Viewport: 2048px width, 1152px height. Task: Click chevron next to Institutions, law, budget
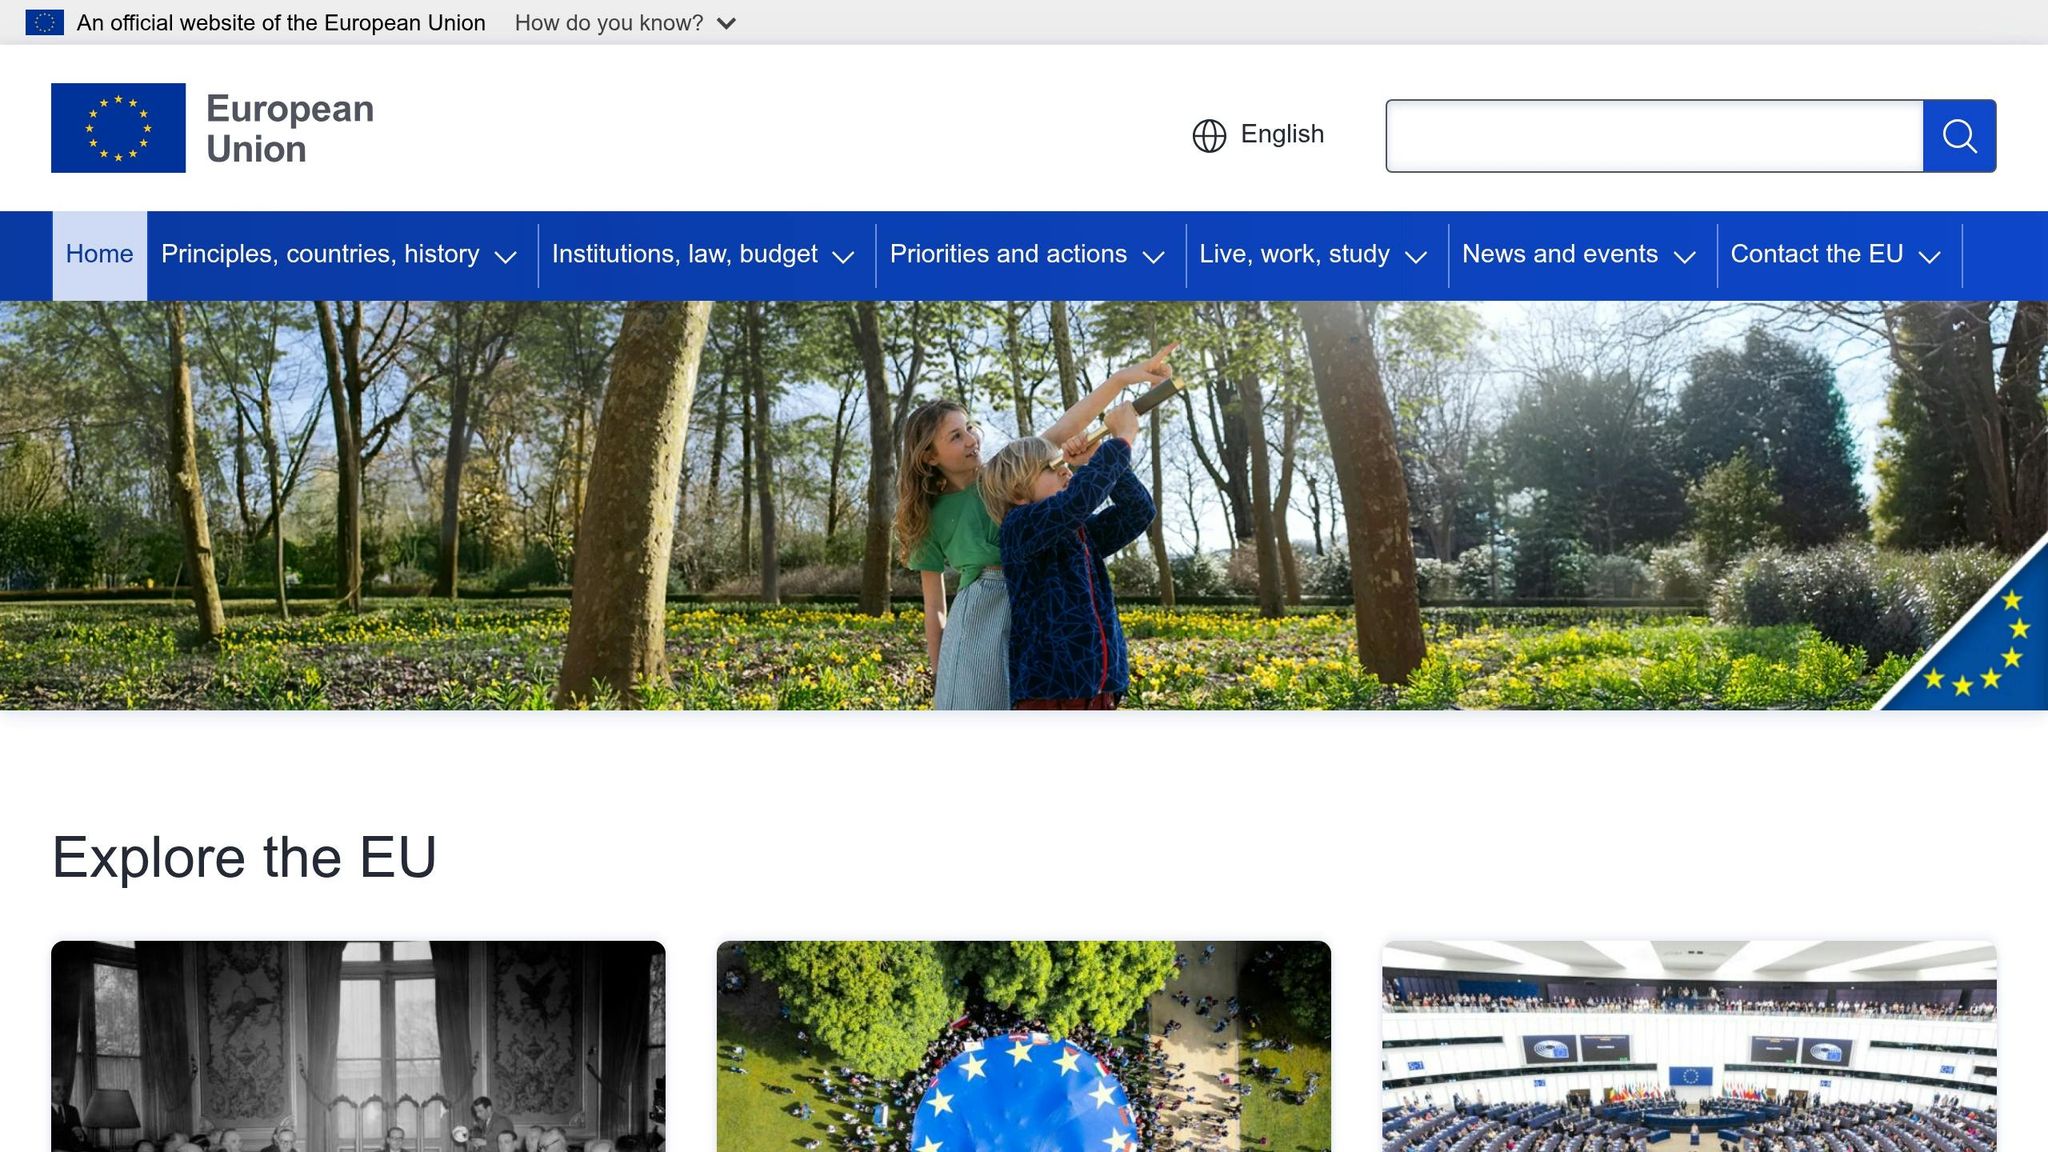(844, 257)
